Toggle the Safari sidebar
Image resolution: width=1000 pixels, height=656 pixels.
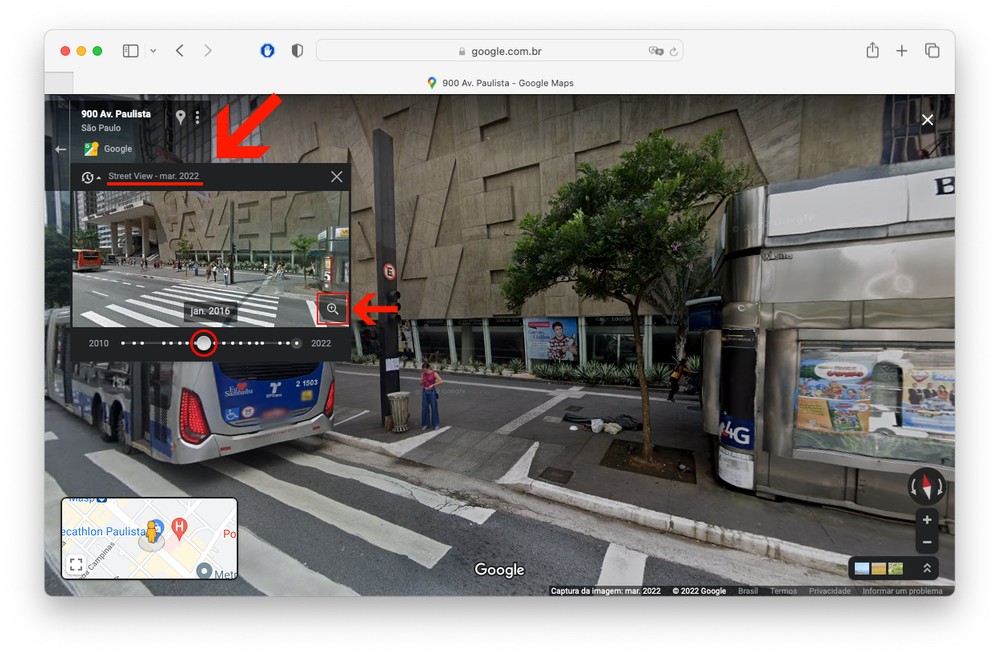[130, 51]
